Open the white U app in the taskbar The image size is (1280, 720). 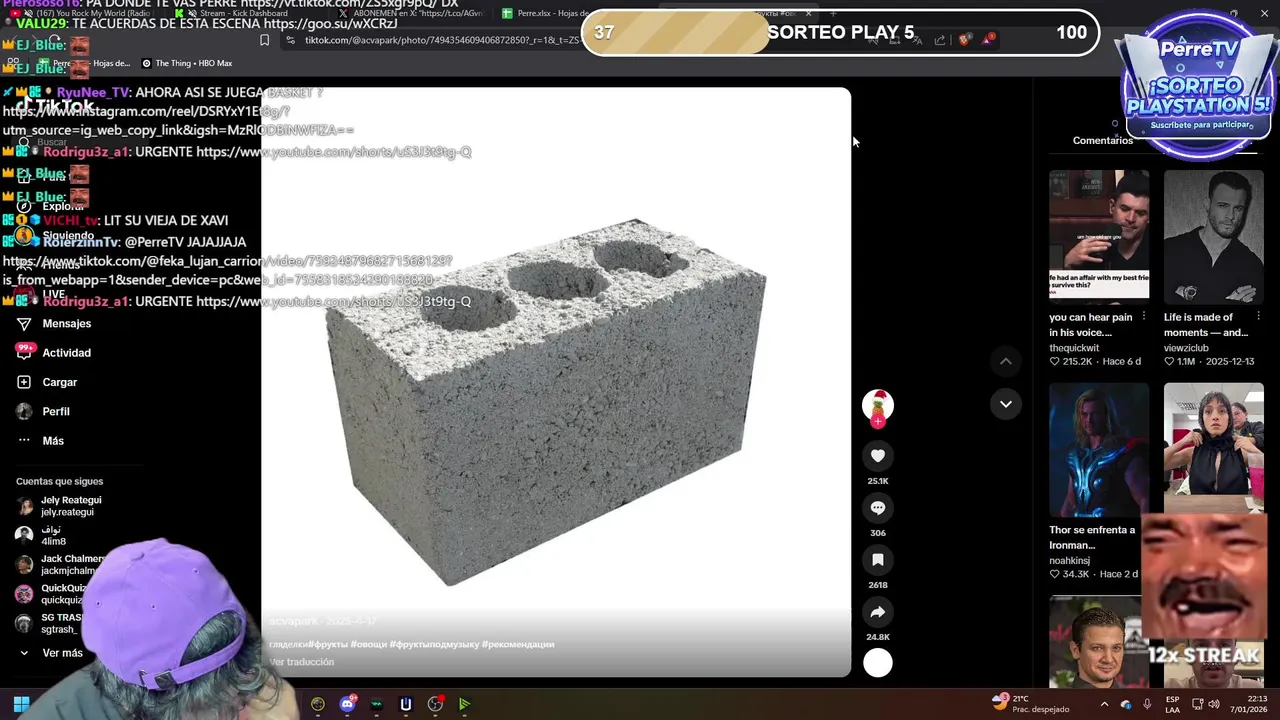tap(405, 704)
